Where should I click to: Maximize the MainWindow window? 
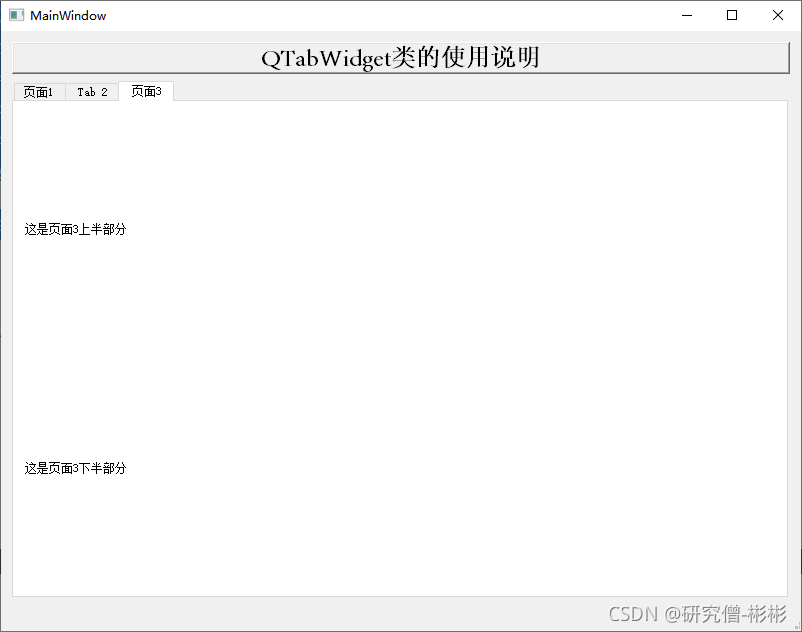732,15
